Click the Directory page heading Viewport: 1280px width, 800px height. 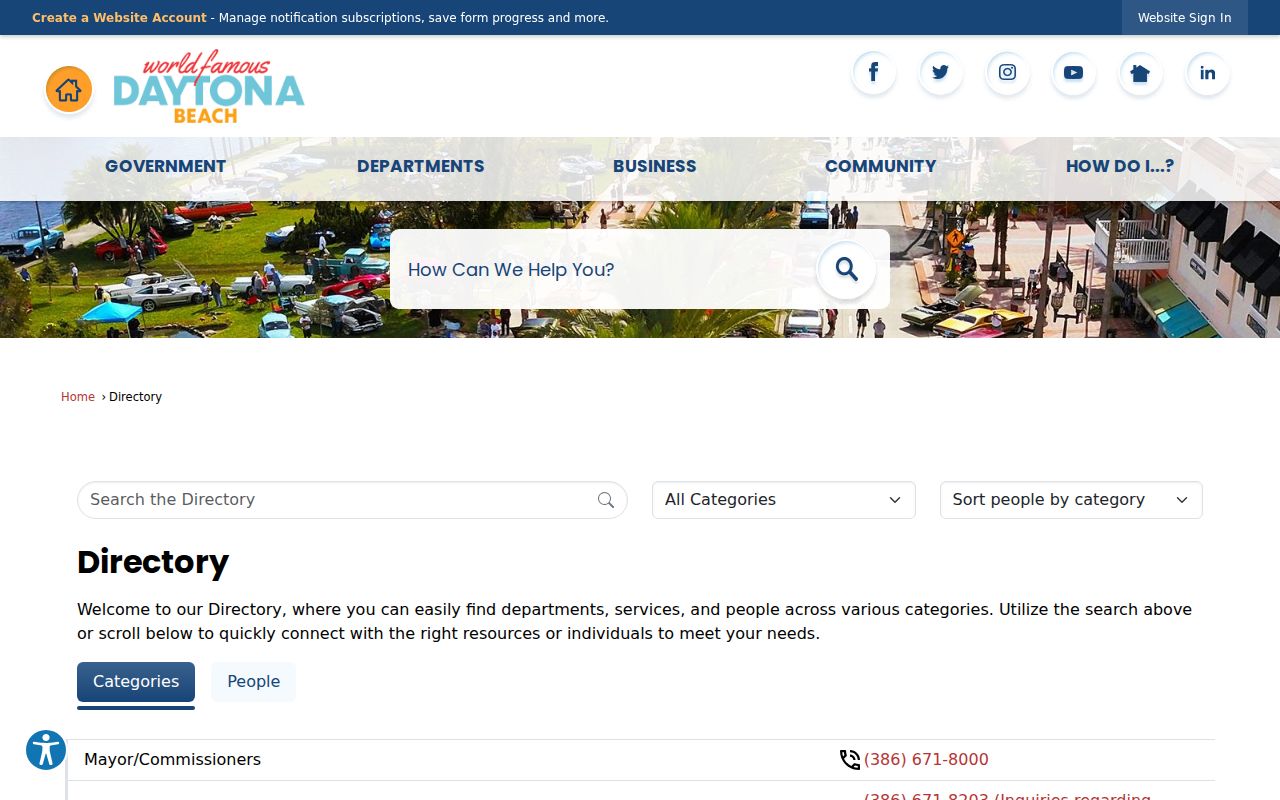153,562
